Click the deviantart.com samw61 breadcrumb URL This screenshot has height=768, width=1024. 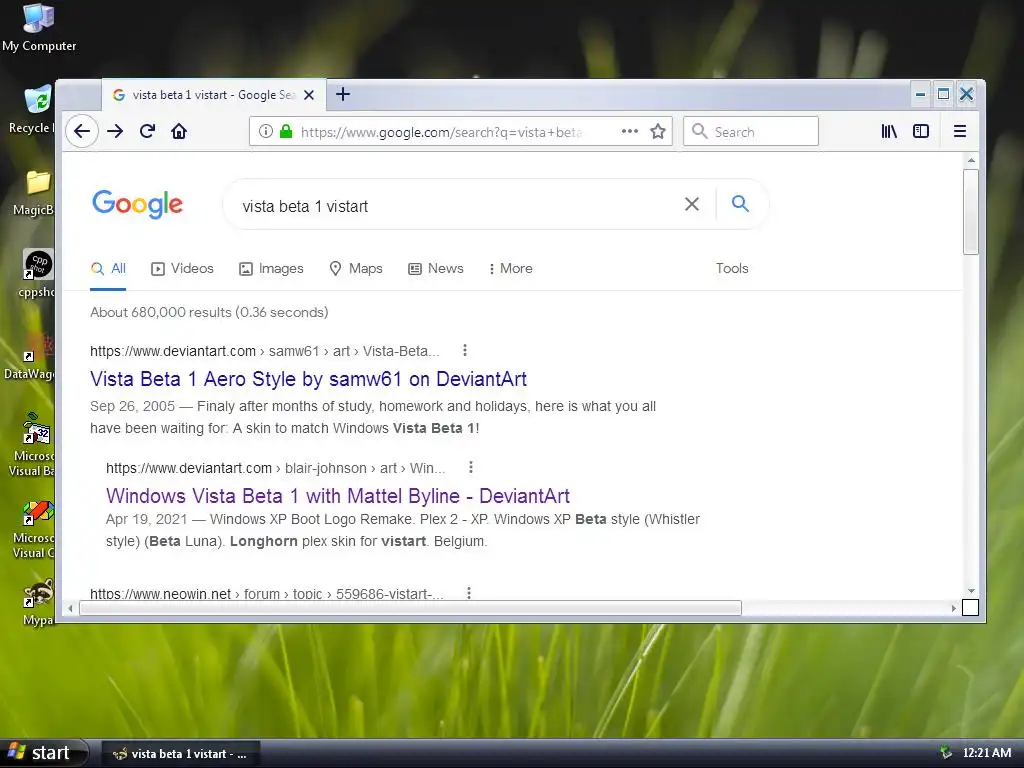point(264,351)
